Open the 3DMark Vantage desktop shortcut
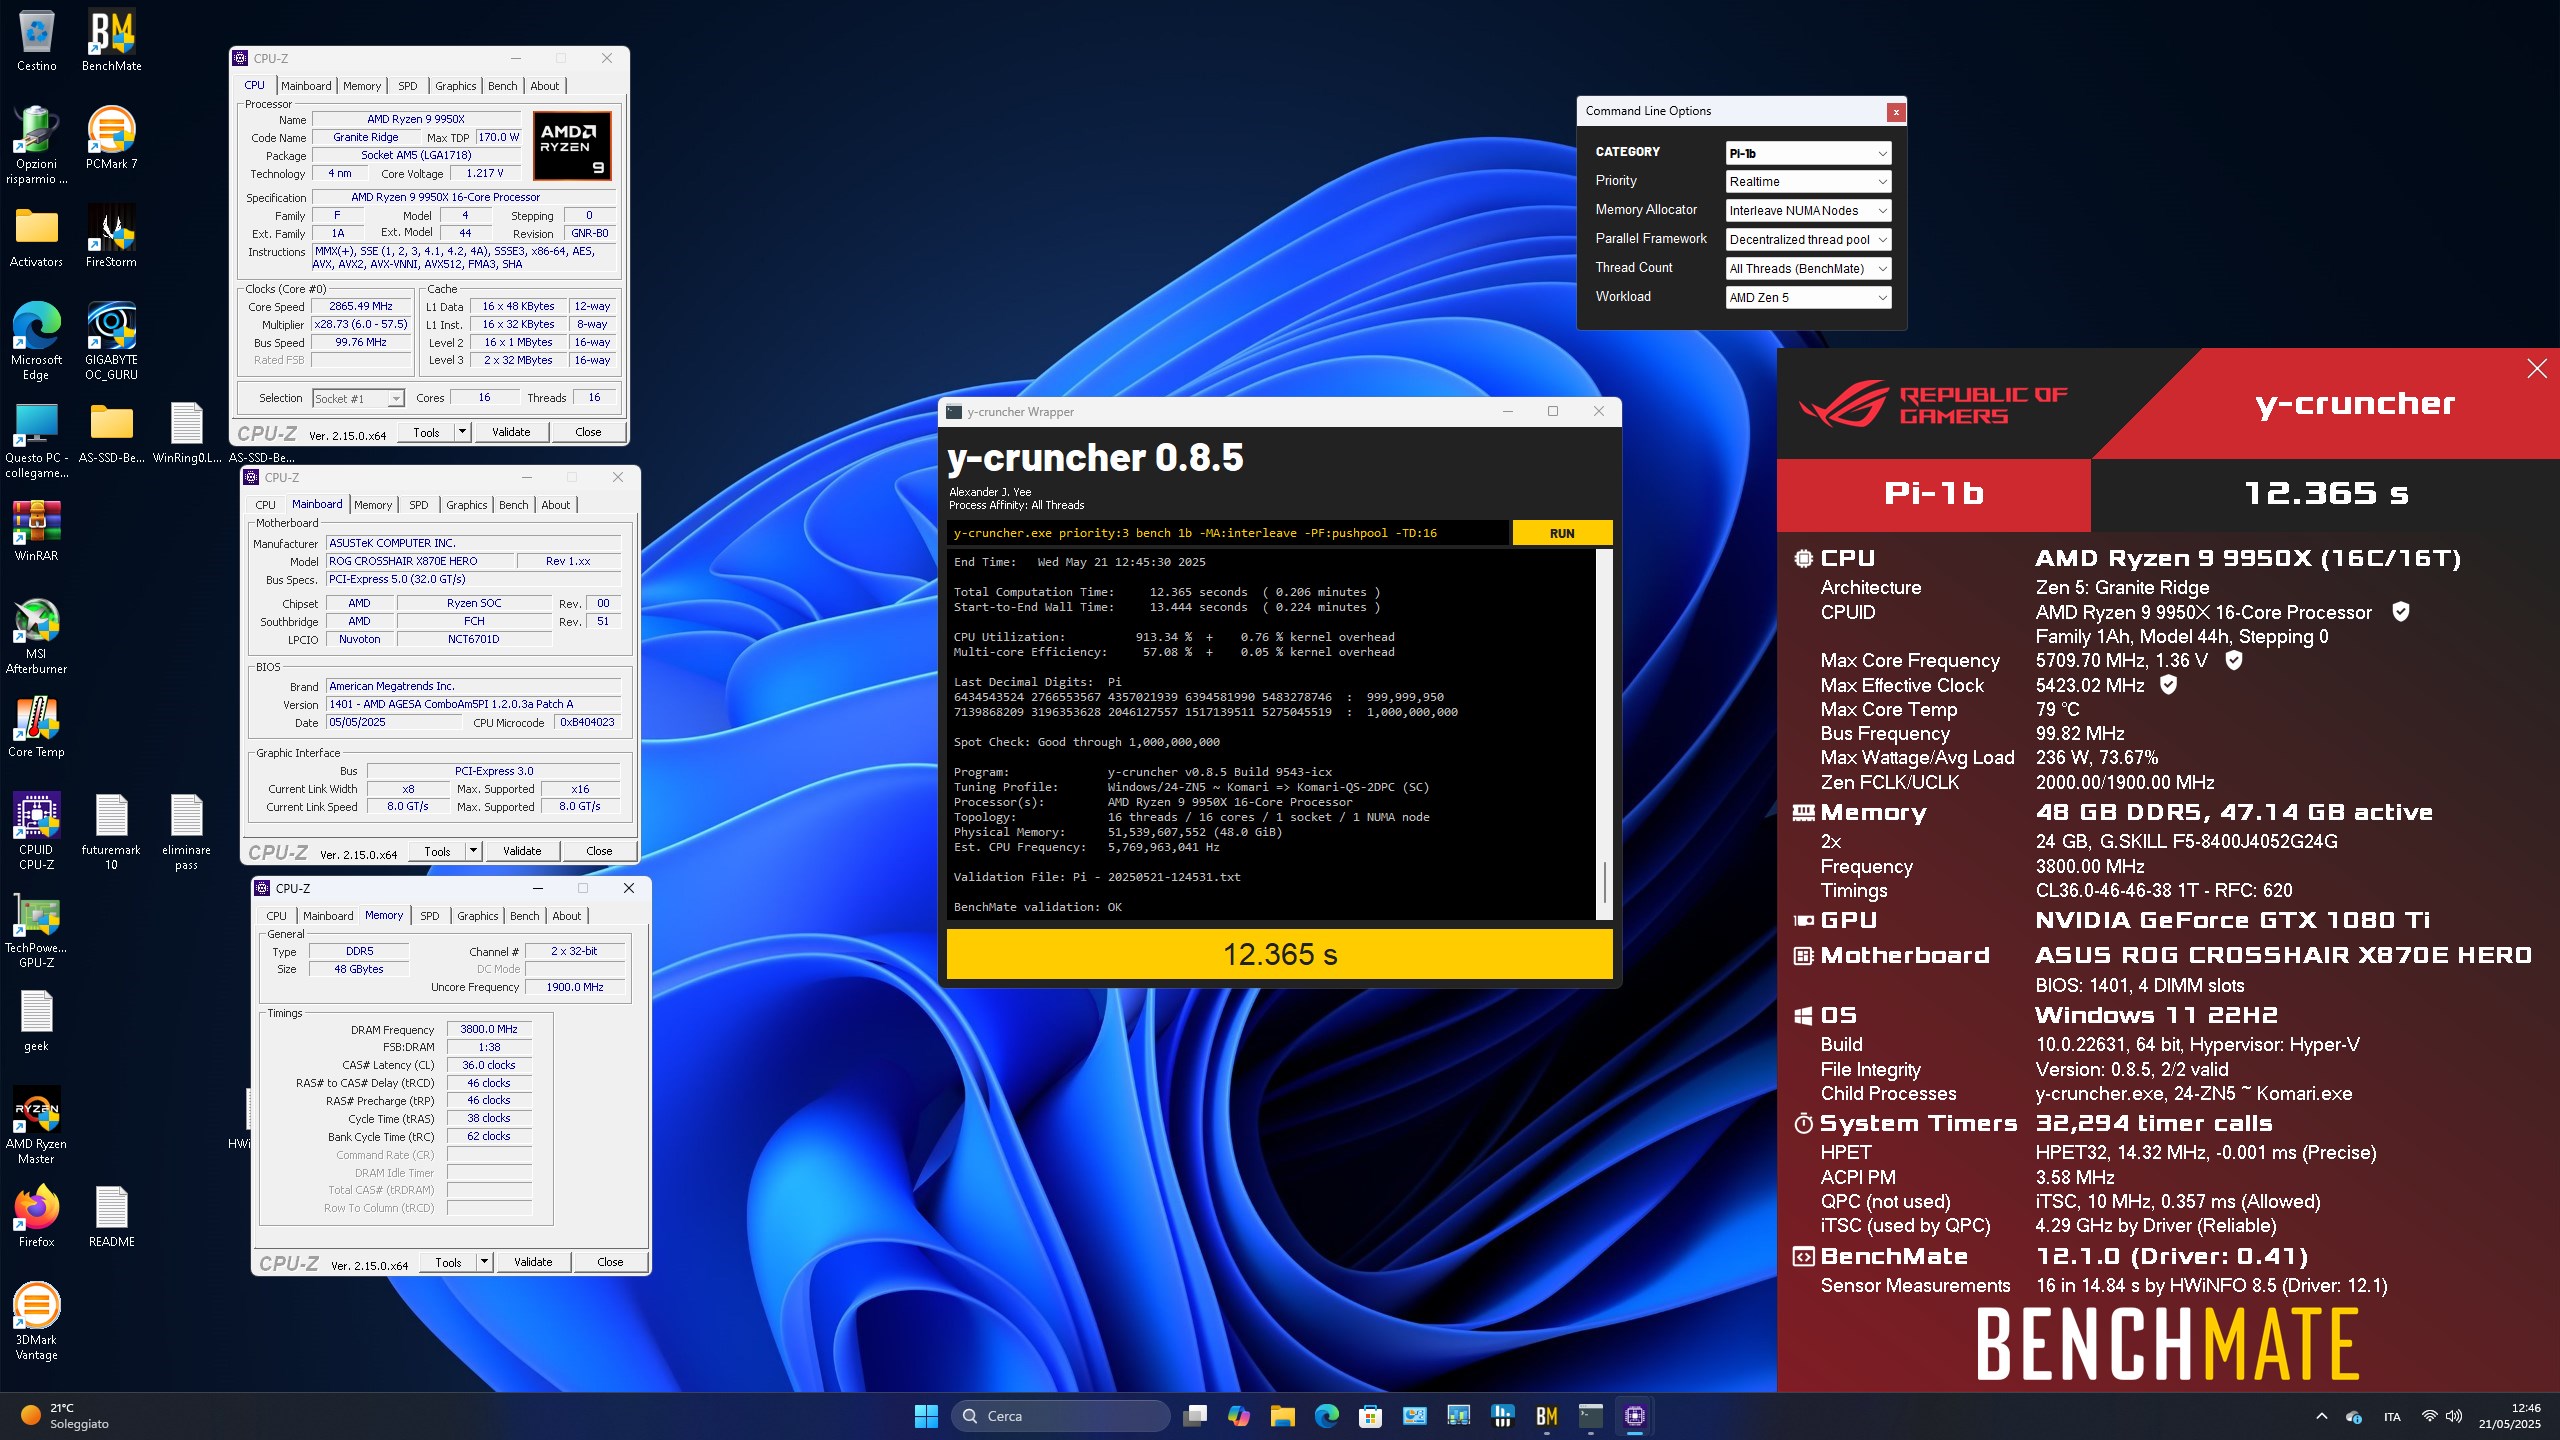 [36, 1321]
